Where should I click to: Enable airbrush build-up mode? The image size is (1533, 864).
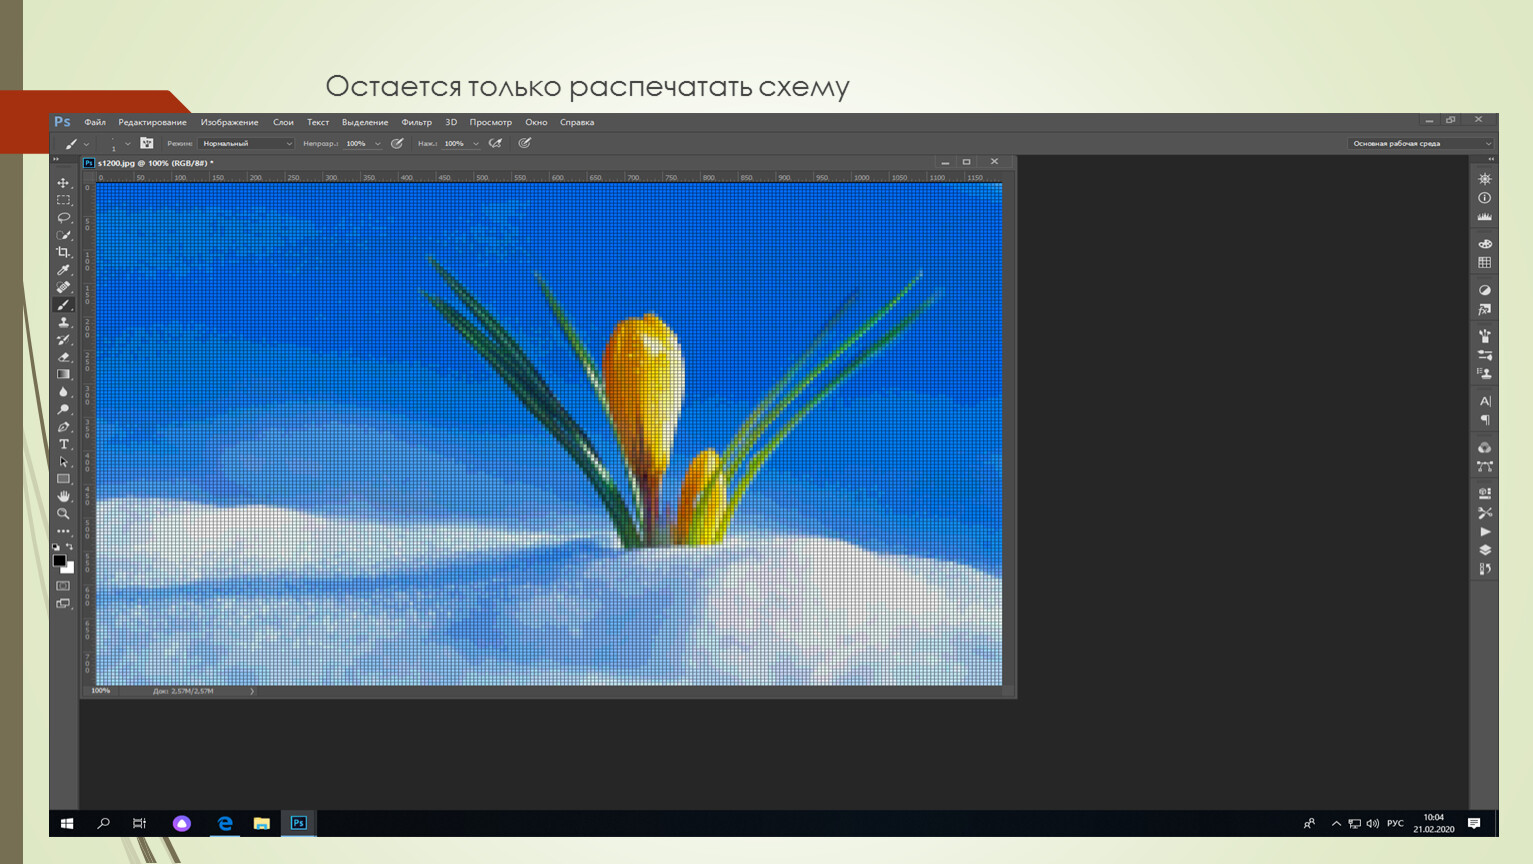[495, 143]
